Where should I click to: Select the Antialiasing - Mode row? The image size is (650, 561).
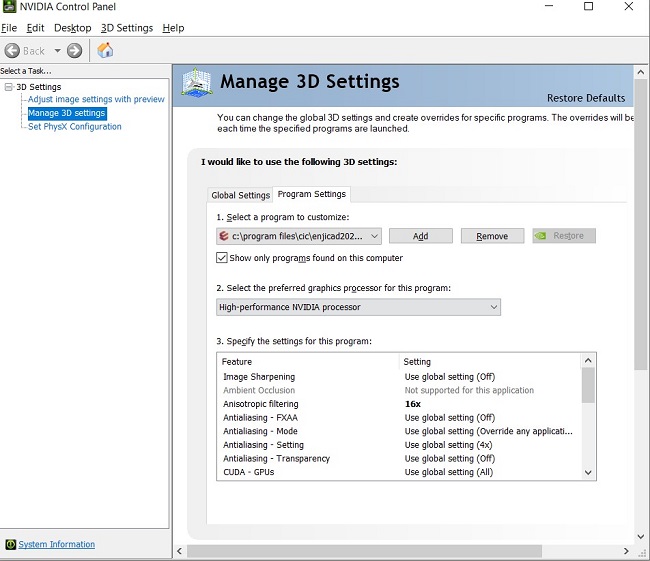click(x=398, y=431)
